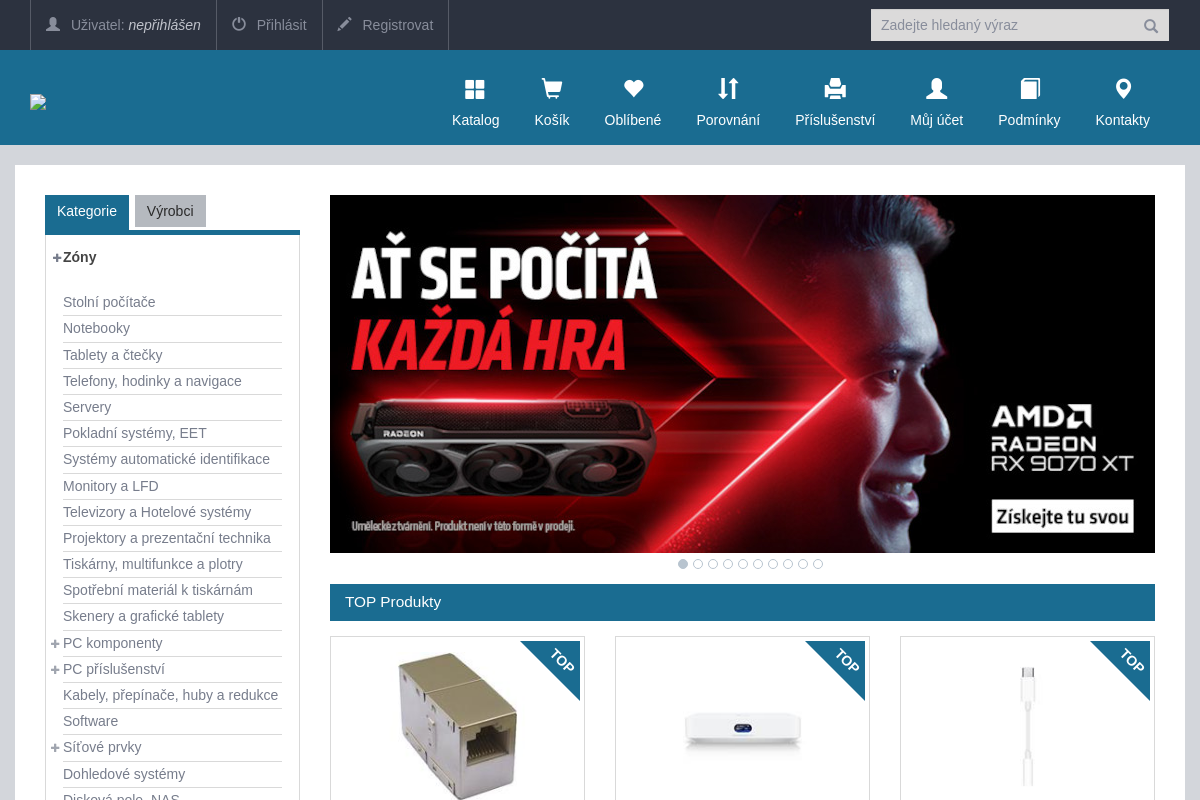Select the third banner slide dot
The width and height of the screenshot is (1200, 800).
point(713,564)
